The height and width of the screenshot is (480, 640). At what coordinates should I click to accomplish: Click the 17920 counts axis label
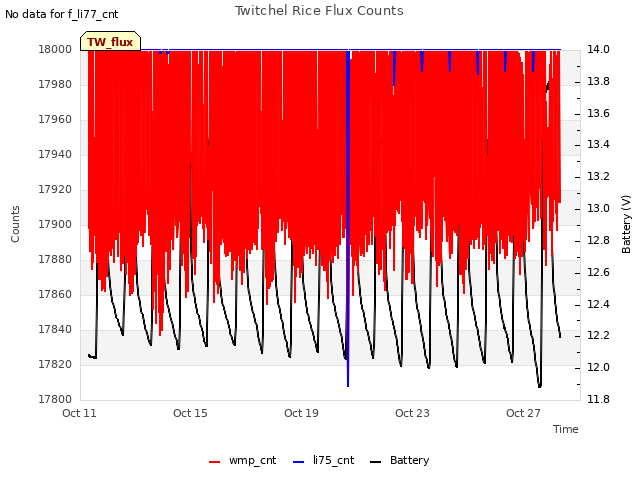tap(55, 189)
